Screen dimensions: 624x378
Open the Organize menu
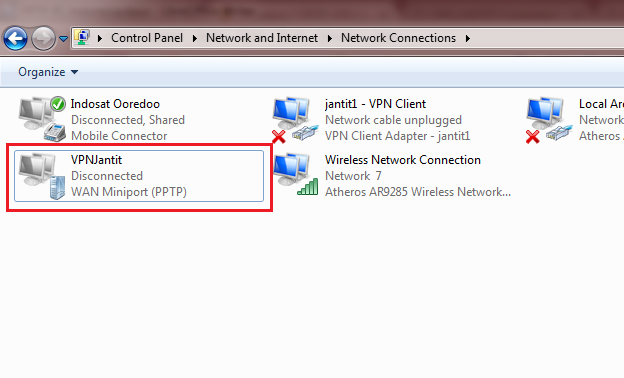pyautogui.click(x=48, y=72)
